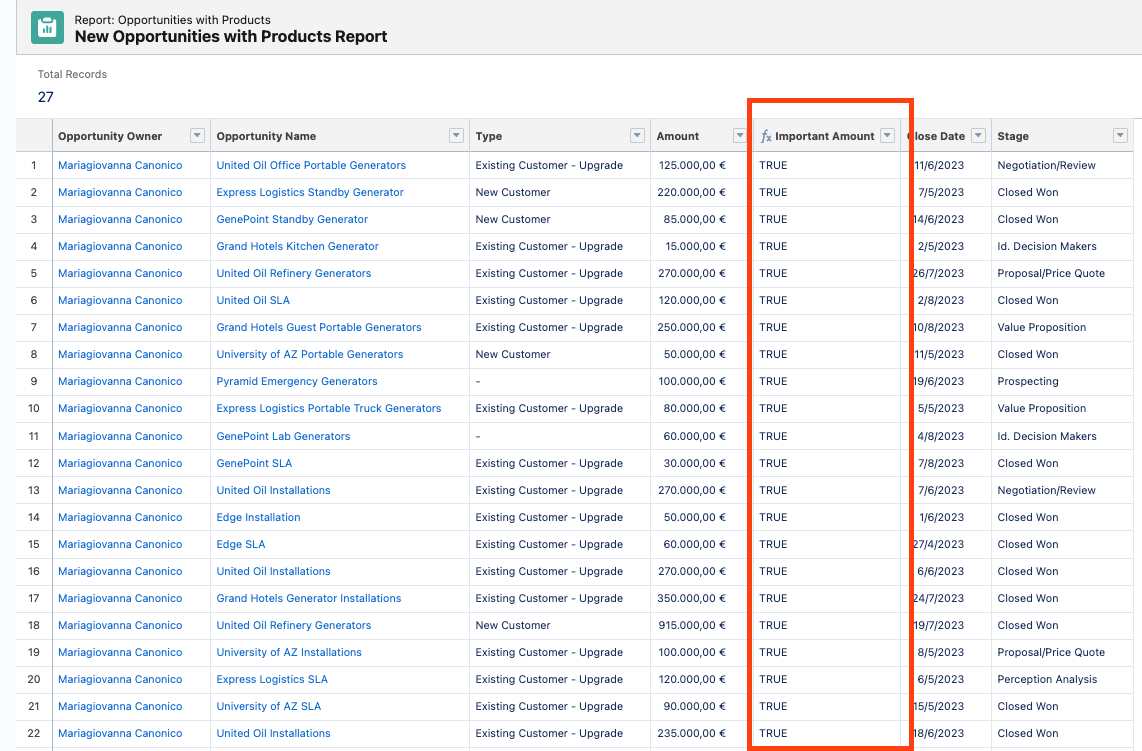Open Mariagiovanna Canonico owner link in row 1
Viewport: 1142px width, 751px height.
click(120, 165)
